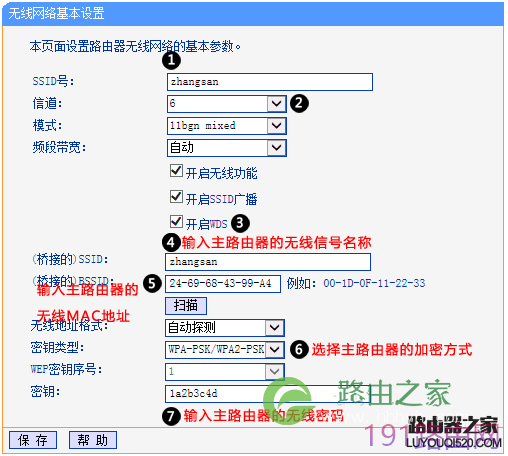508x456 pixels.
Task: Click the 本页面设置路由器无线网络的基本参数 description text
Action: (135, 46)
